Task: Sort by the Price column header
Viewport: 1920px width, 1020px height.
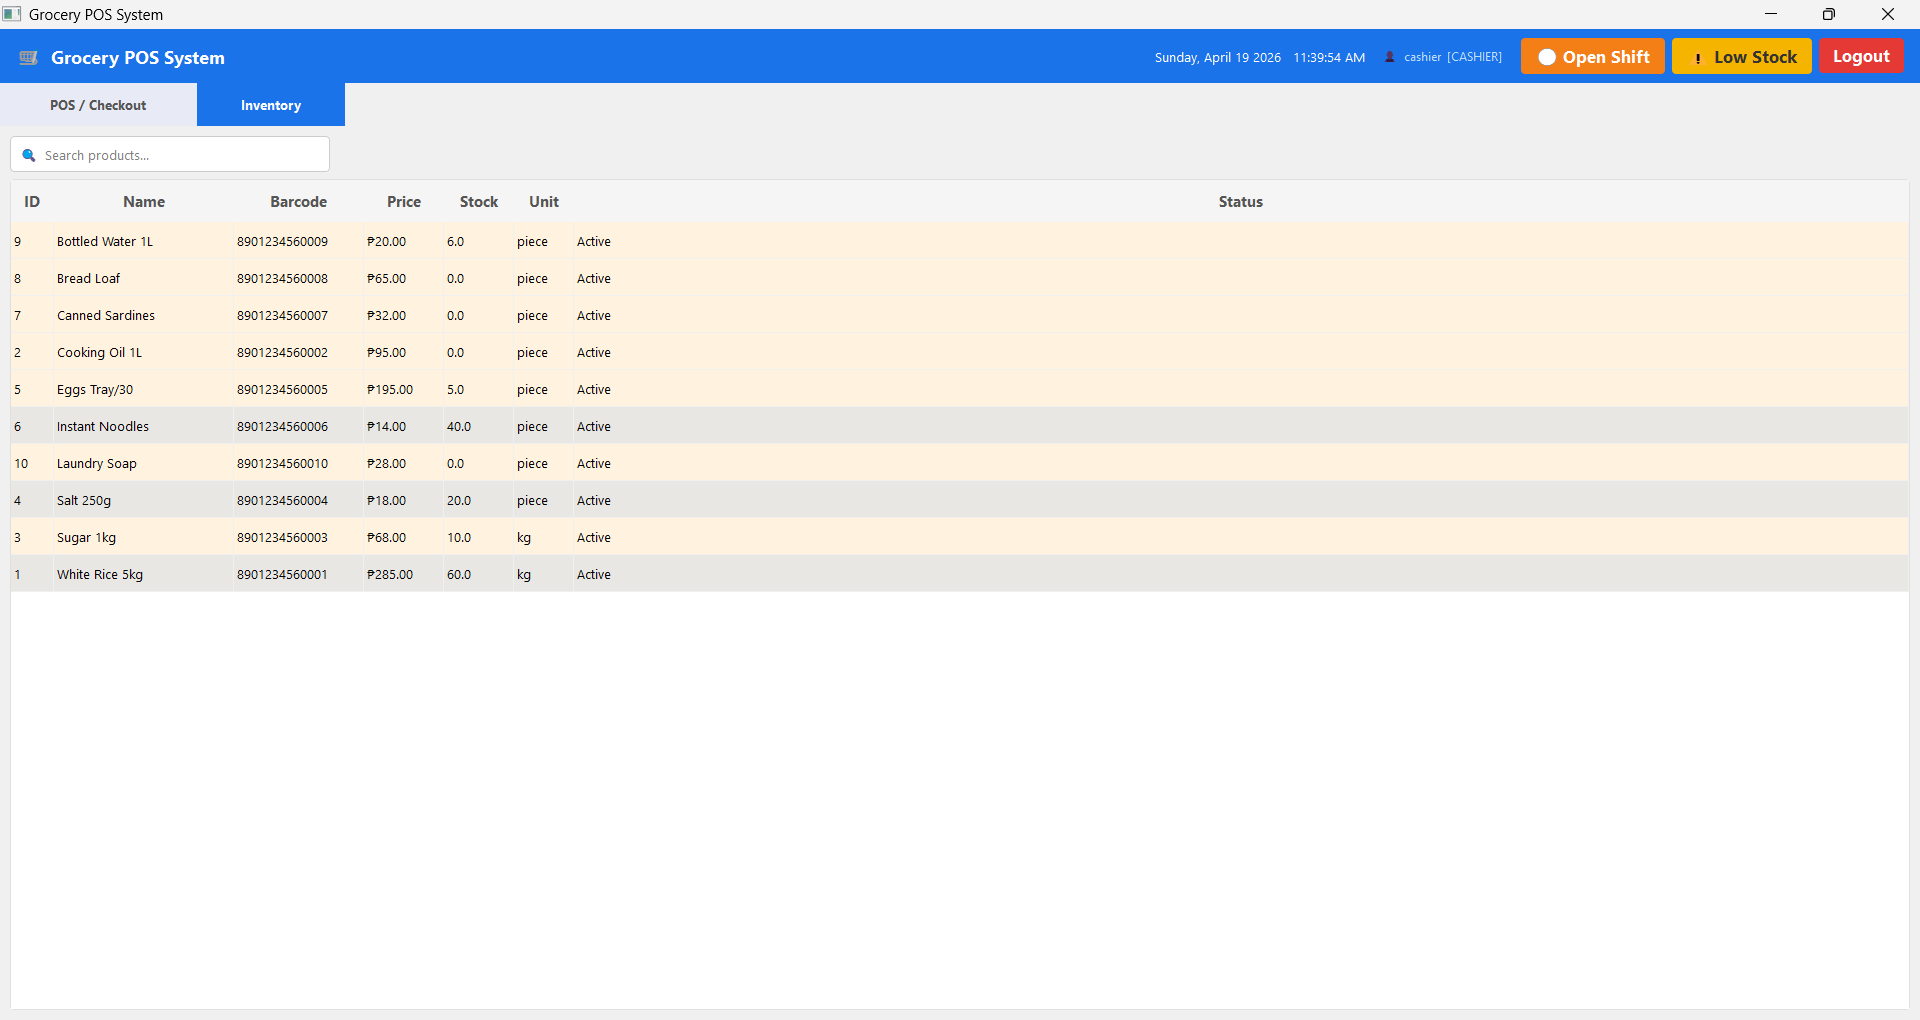Action: [404, 202]
